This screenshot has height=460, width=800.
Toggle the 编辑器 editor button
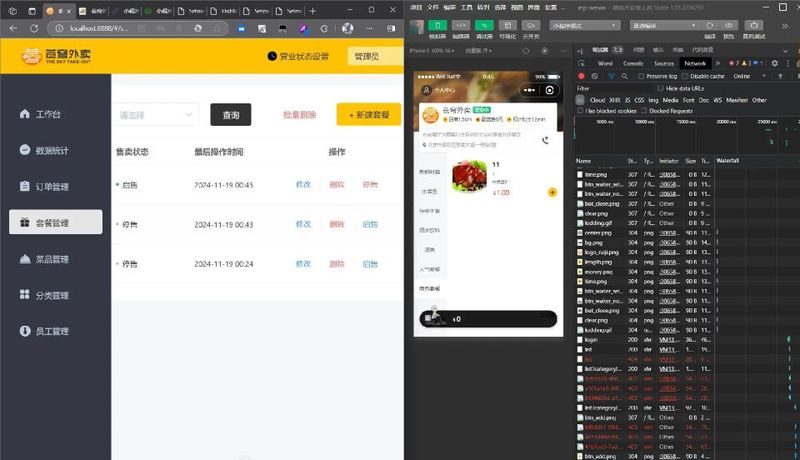(461, 25)
